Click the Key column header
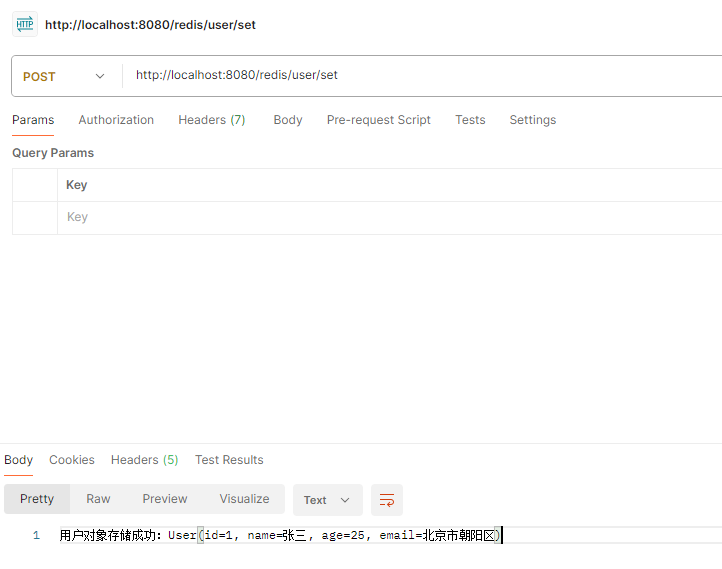The image size is (722, 569). (390, 185)
